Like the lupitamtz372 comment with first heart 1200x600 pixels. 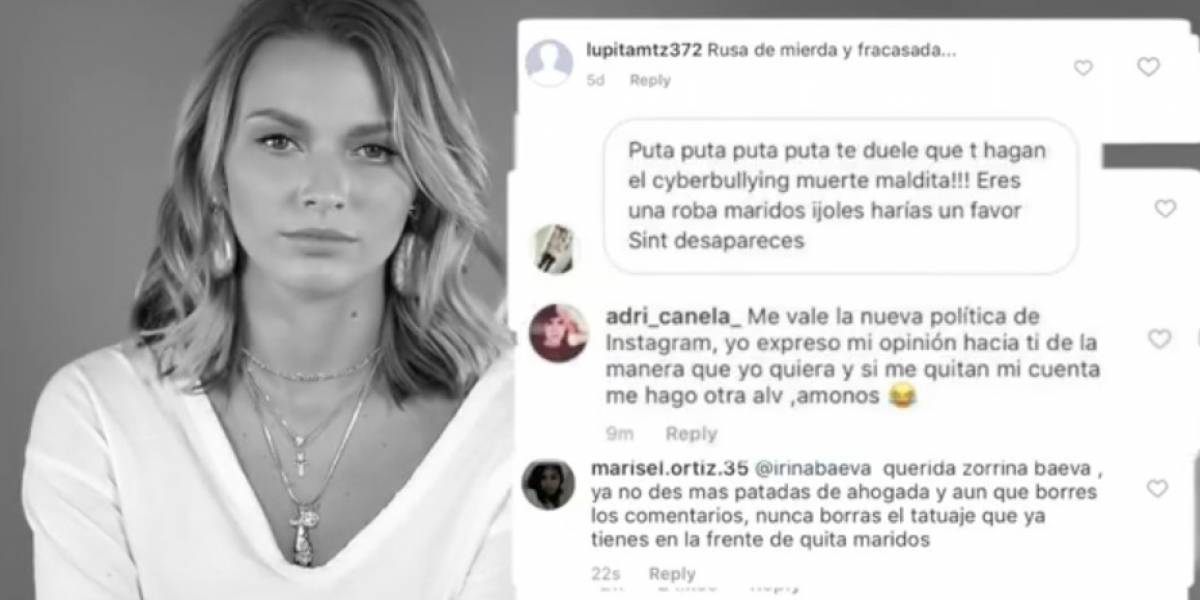click(1083, 68)
